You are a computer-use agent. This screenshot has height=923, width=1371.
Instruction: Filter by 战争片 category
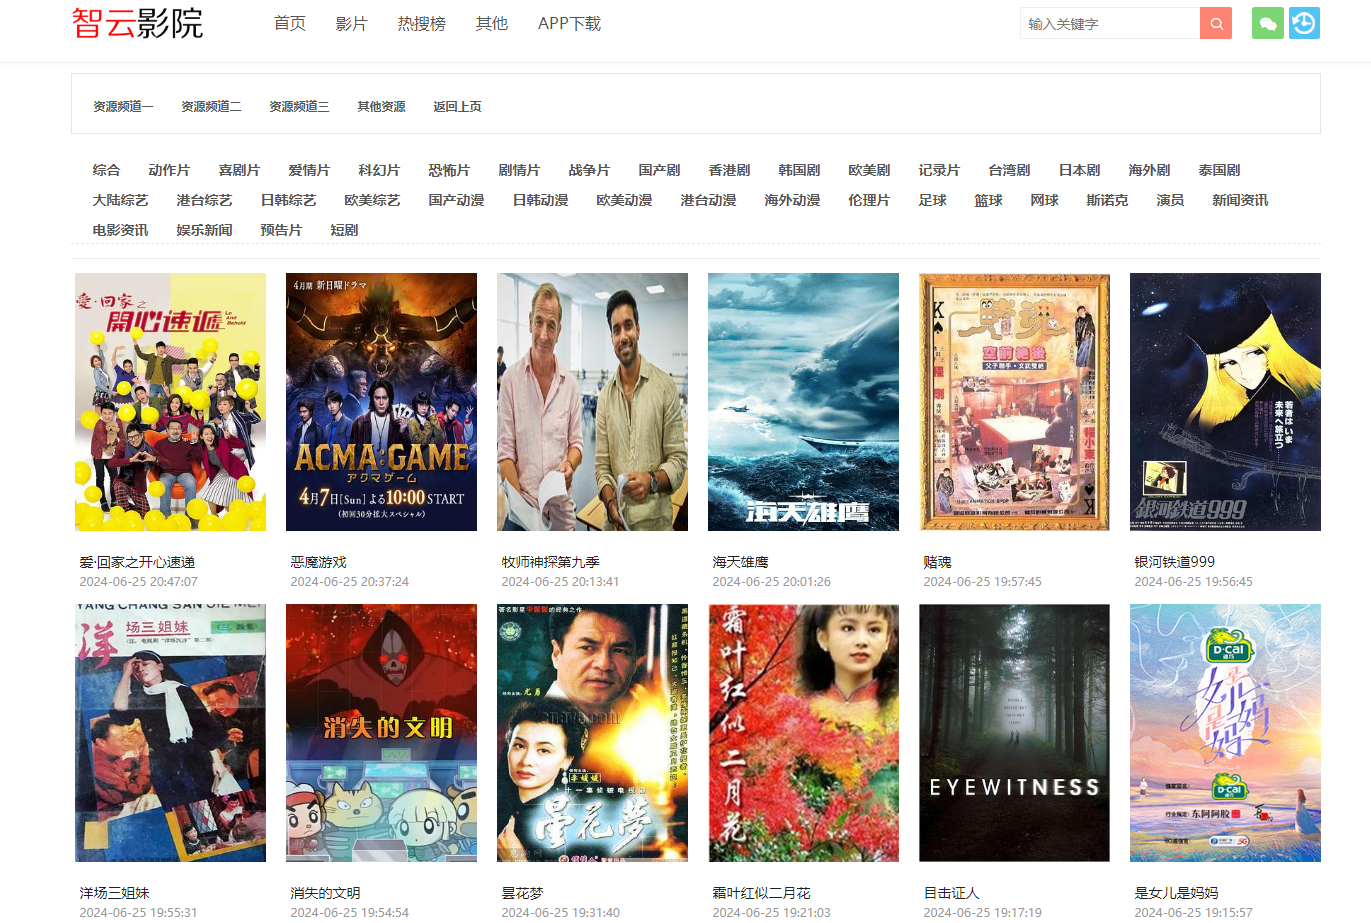pyautogui.click(x=589, y=170)
